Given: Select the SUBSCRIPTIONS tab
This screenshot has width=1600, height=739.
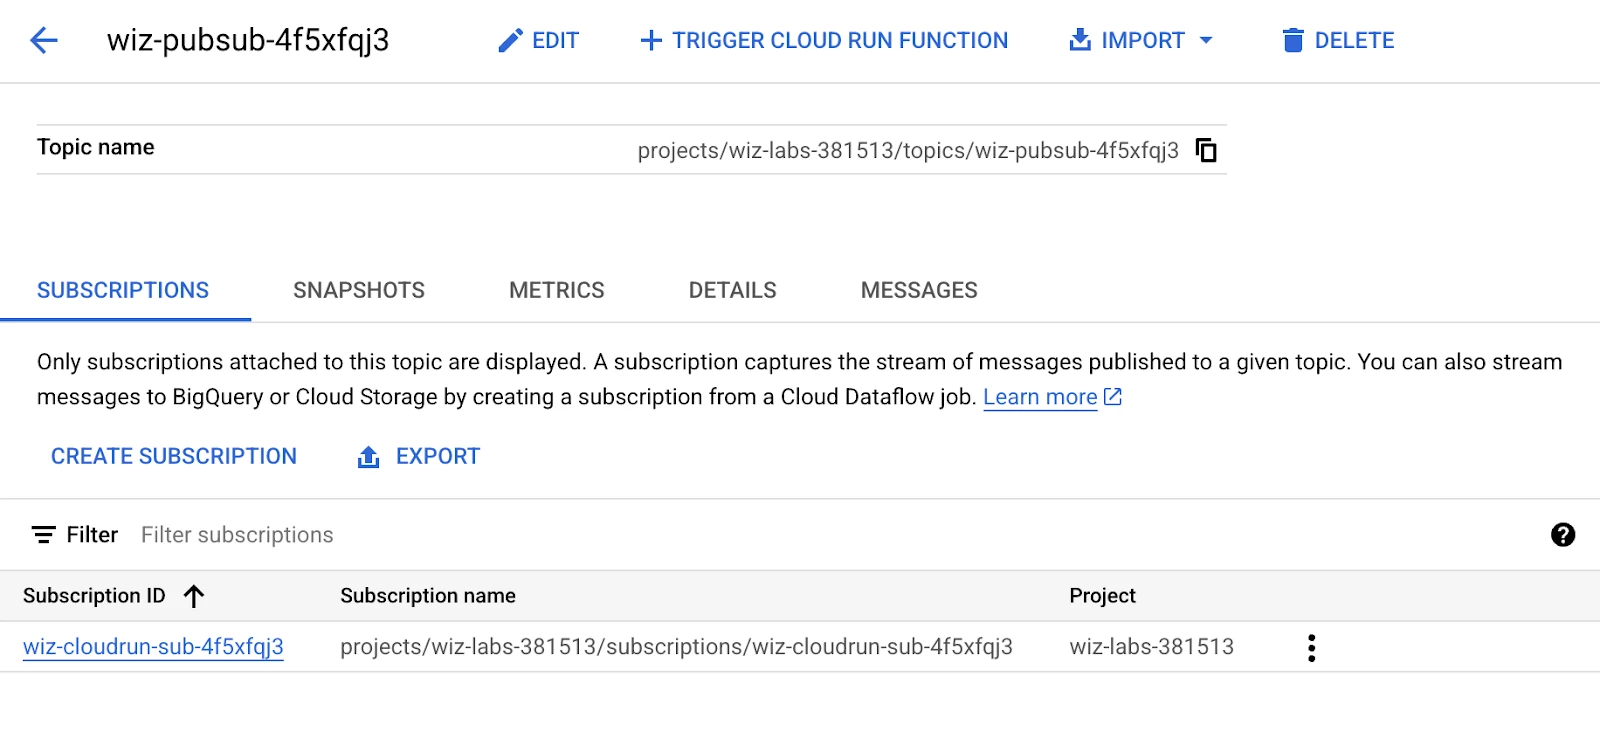Looking at the screenshot, I should click(123, 290).
